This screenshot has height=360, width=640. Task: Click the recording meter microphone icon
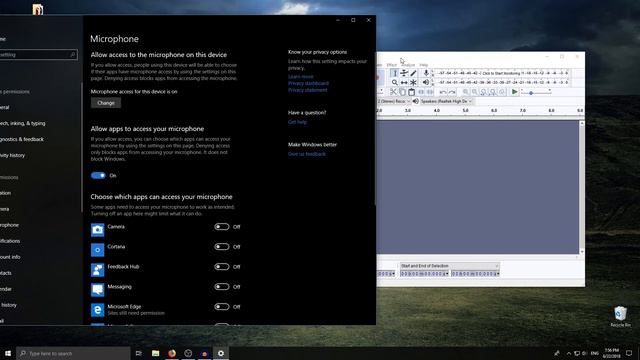pos(426,73)
